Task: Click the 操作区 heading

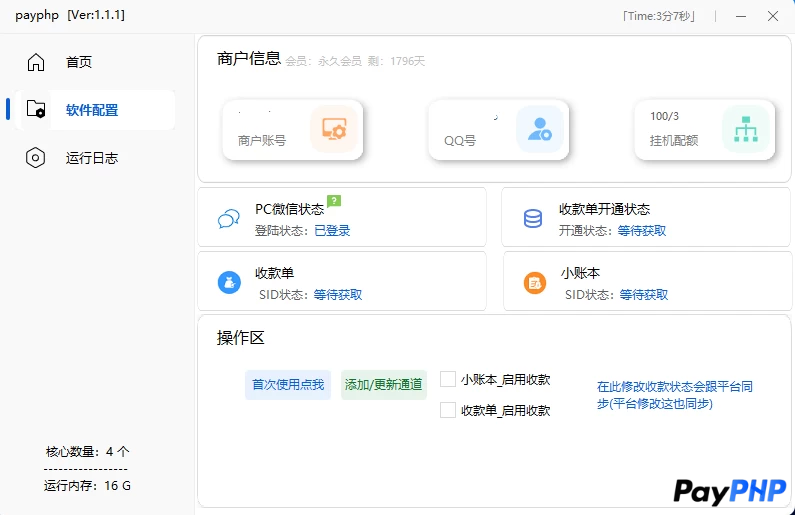Action: coord(241,338)
